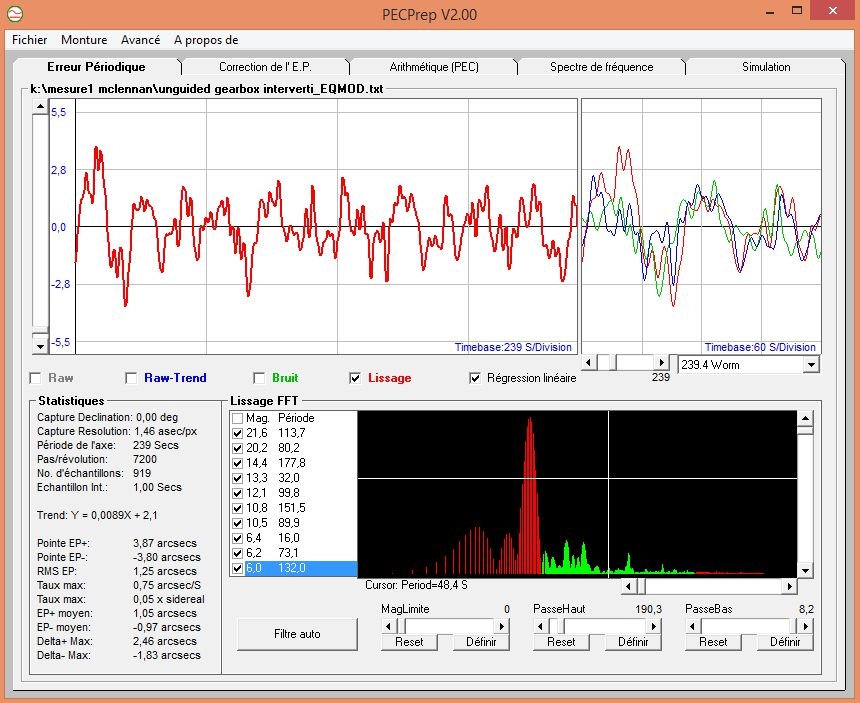Enable the Raw-Trend checkbox
The height and width of the screenshot is (703, 860).
[x=131, y=378]
